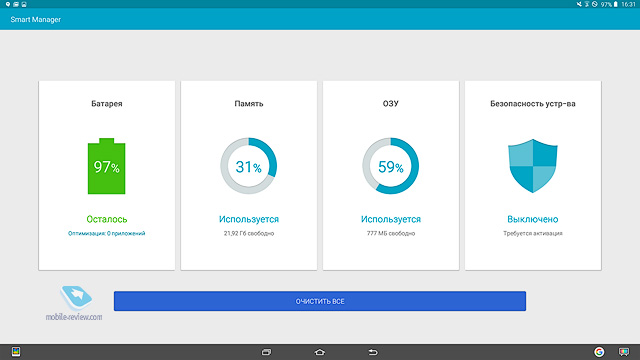Open Google icon in bottom bar

click(599, 352)
